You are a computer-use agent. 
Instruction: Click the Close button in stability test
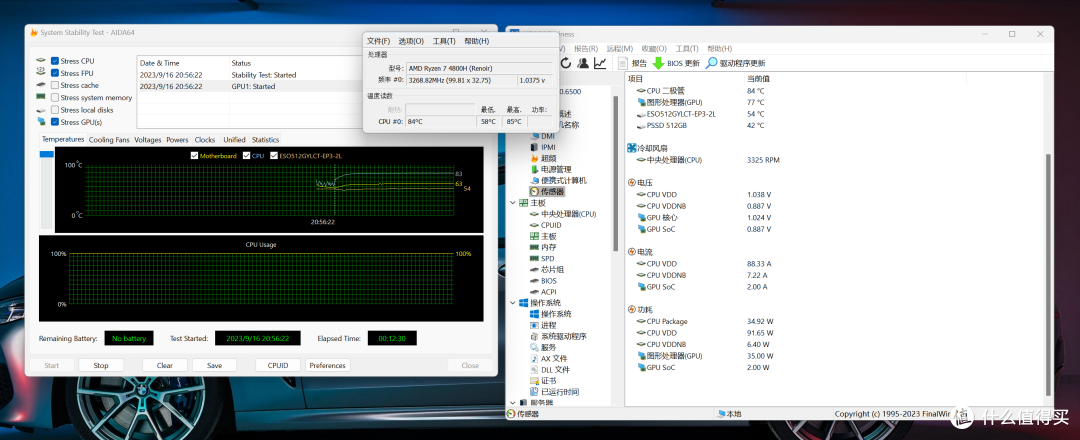pyautogui.click(x=470, y=366)
